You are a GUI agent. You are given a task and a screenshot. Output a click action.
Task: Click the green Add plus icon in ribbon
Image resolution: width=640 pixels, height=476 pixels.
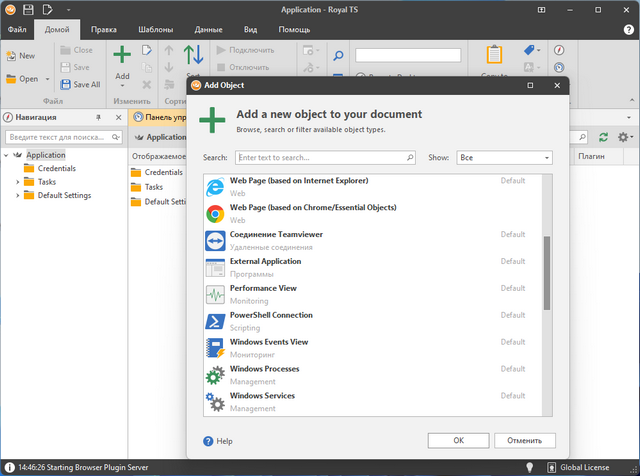tap(122, 55)
